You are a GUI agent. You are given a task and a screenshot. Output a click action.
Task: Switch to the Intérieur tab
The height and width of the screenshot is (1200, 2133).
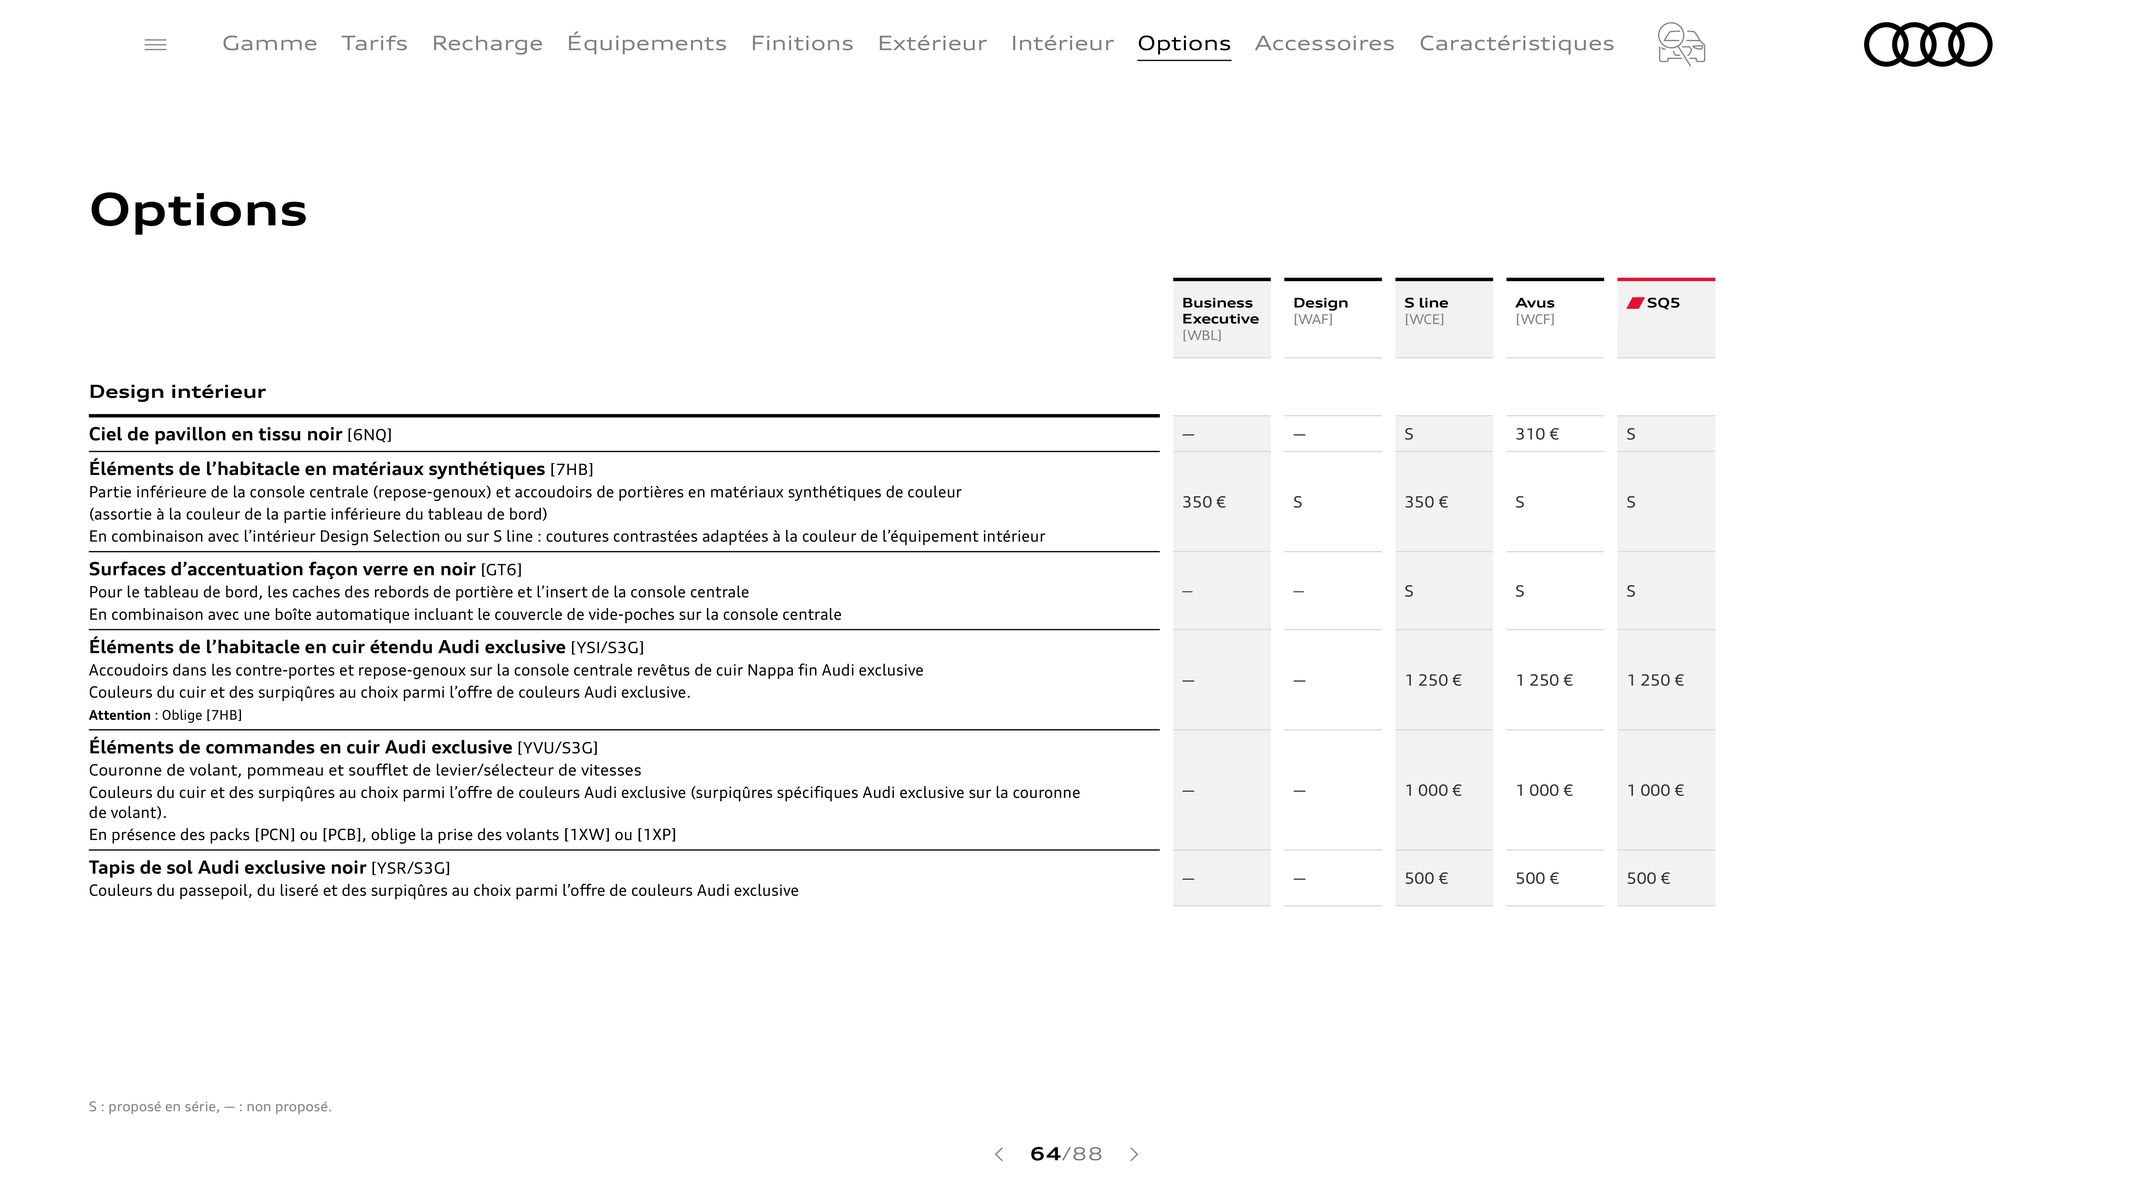point(1062,43)
